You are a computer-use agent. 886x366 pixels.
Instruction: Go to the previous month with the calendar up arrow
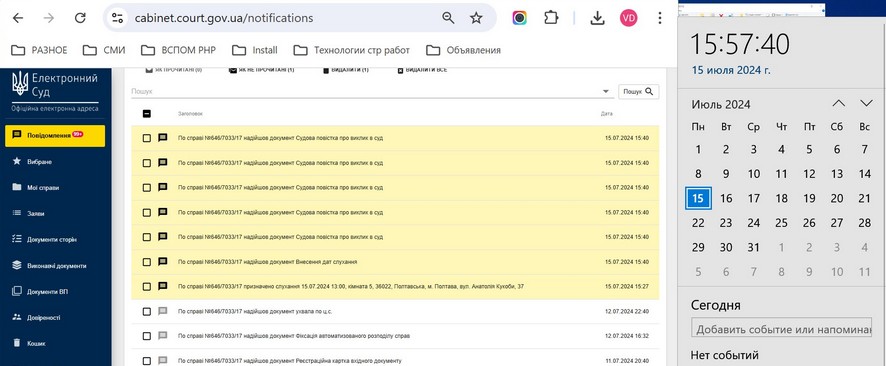pos(839,103)
